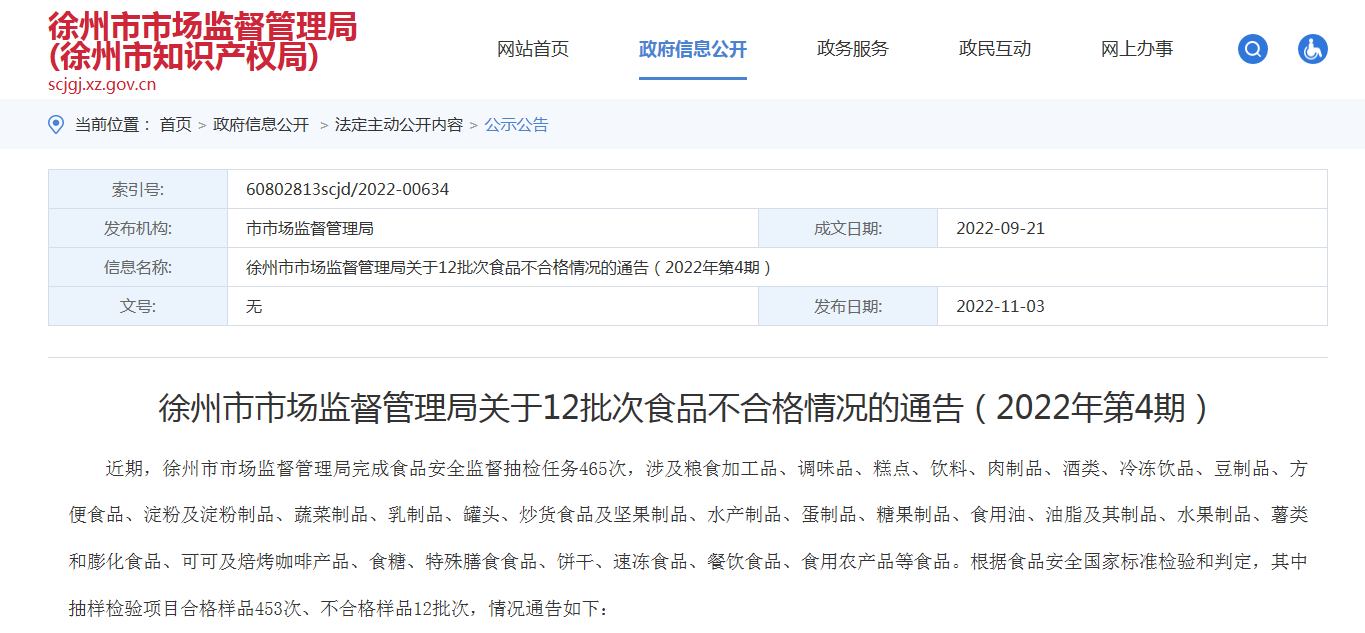Screen dimensions: 1365x633
Task: Click the location pin icon in breadcrumb
Action: [56, 125]
